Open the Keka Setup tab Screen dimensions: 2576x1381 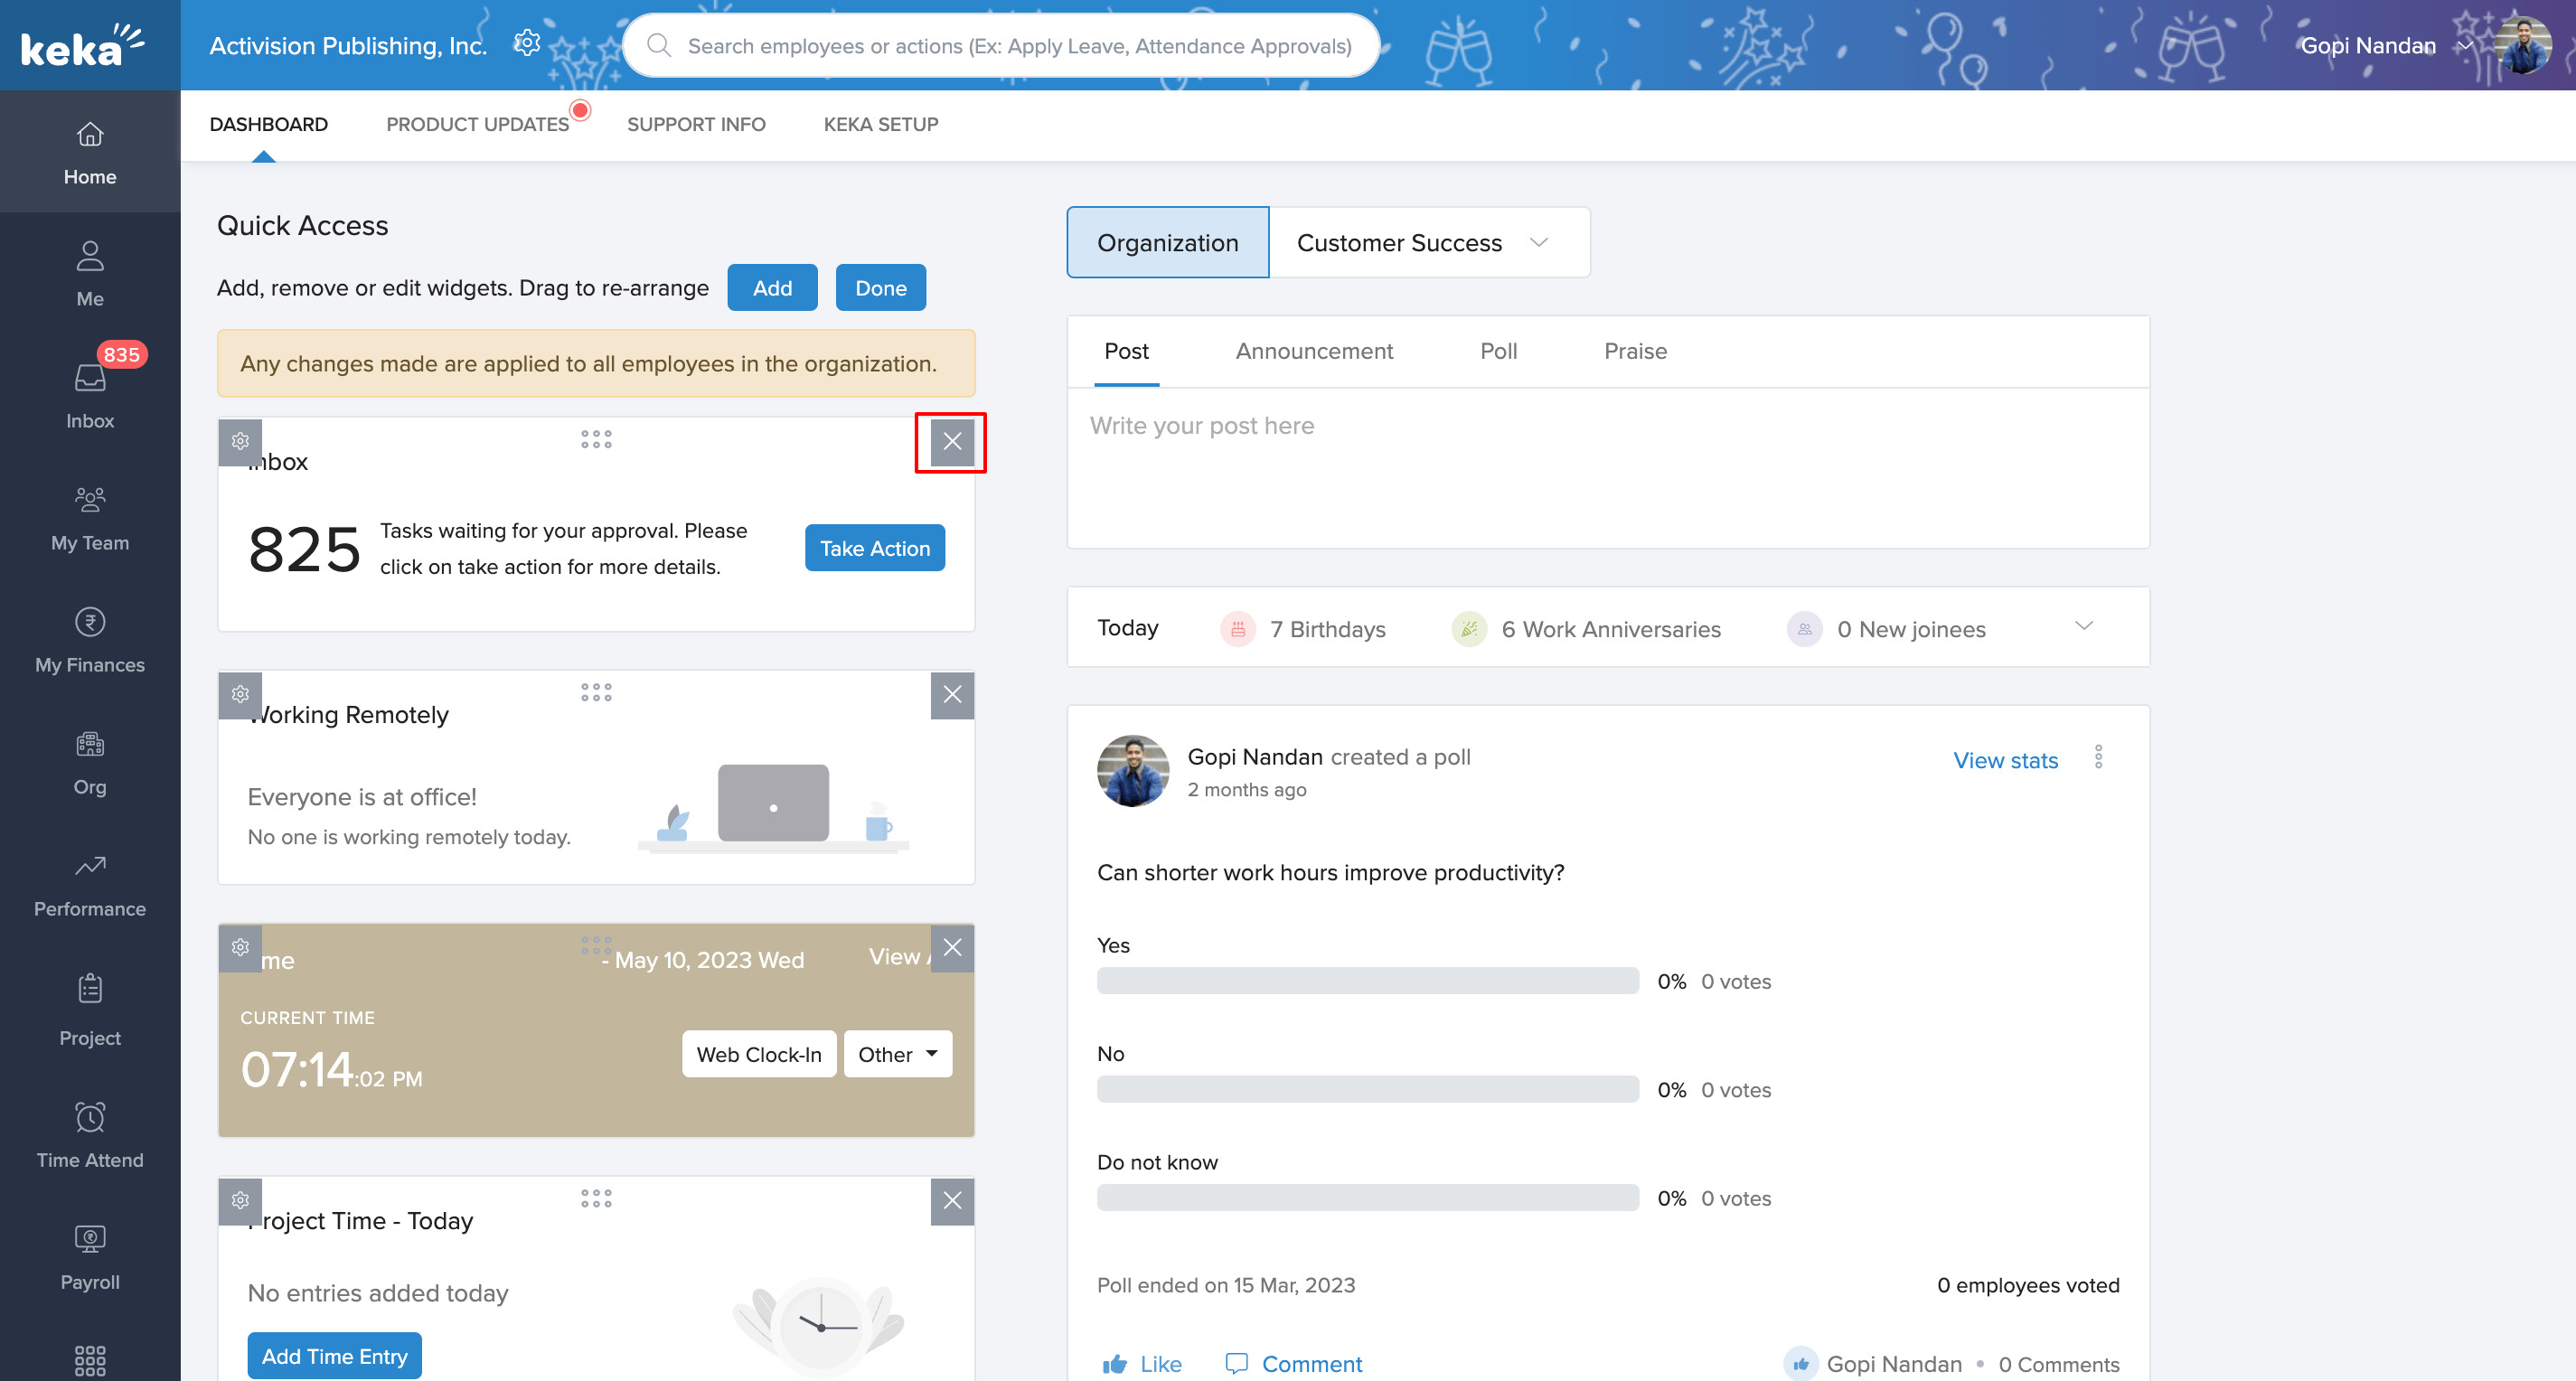pyautogui.click(x=881, y=124)
